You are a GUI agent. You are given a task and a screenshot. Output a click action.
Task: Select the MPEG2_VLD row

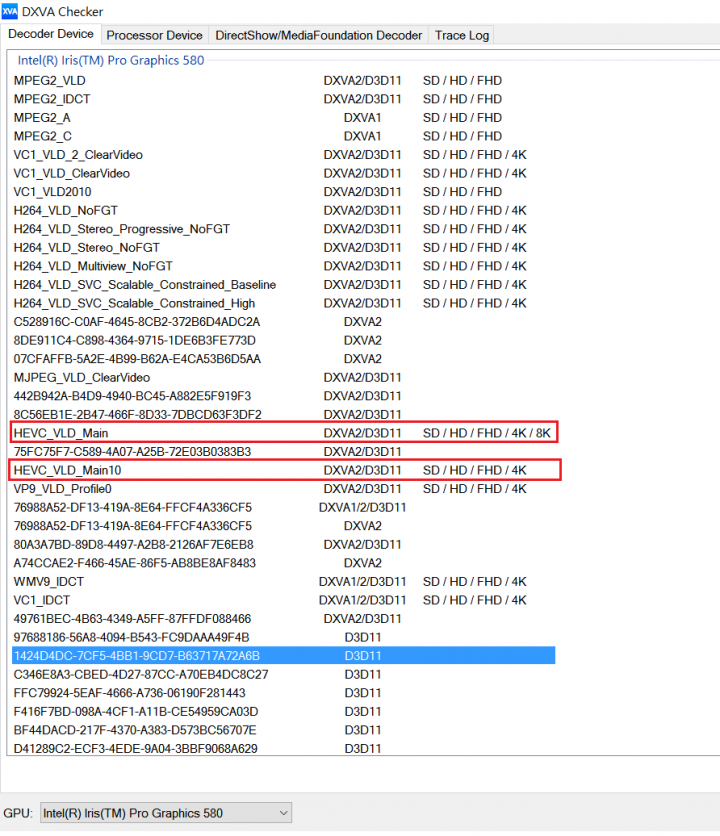click(x=284, y=81)
